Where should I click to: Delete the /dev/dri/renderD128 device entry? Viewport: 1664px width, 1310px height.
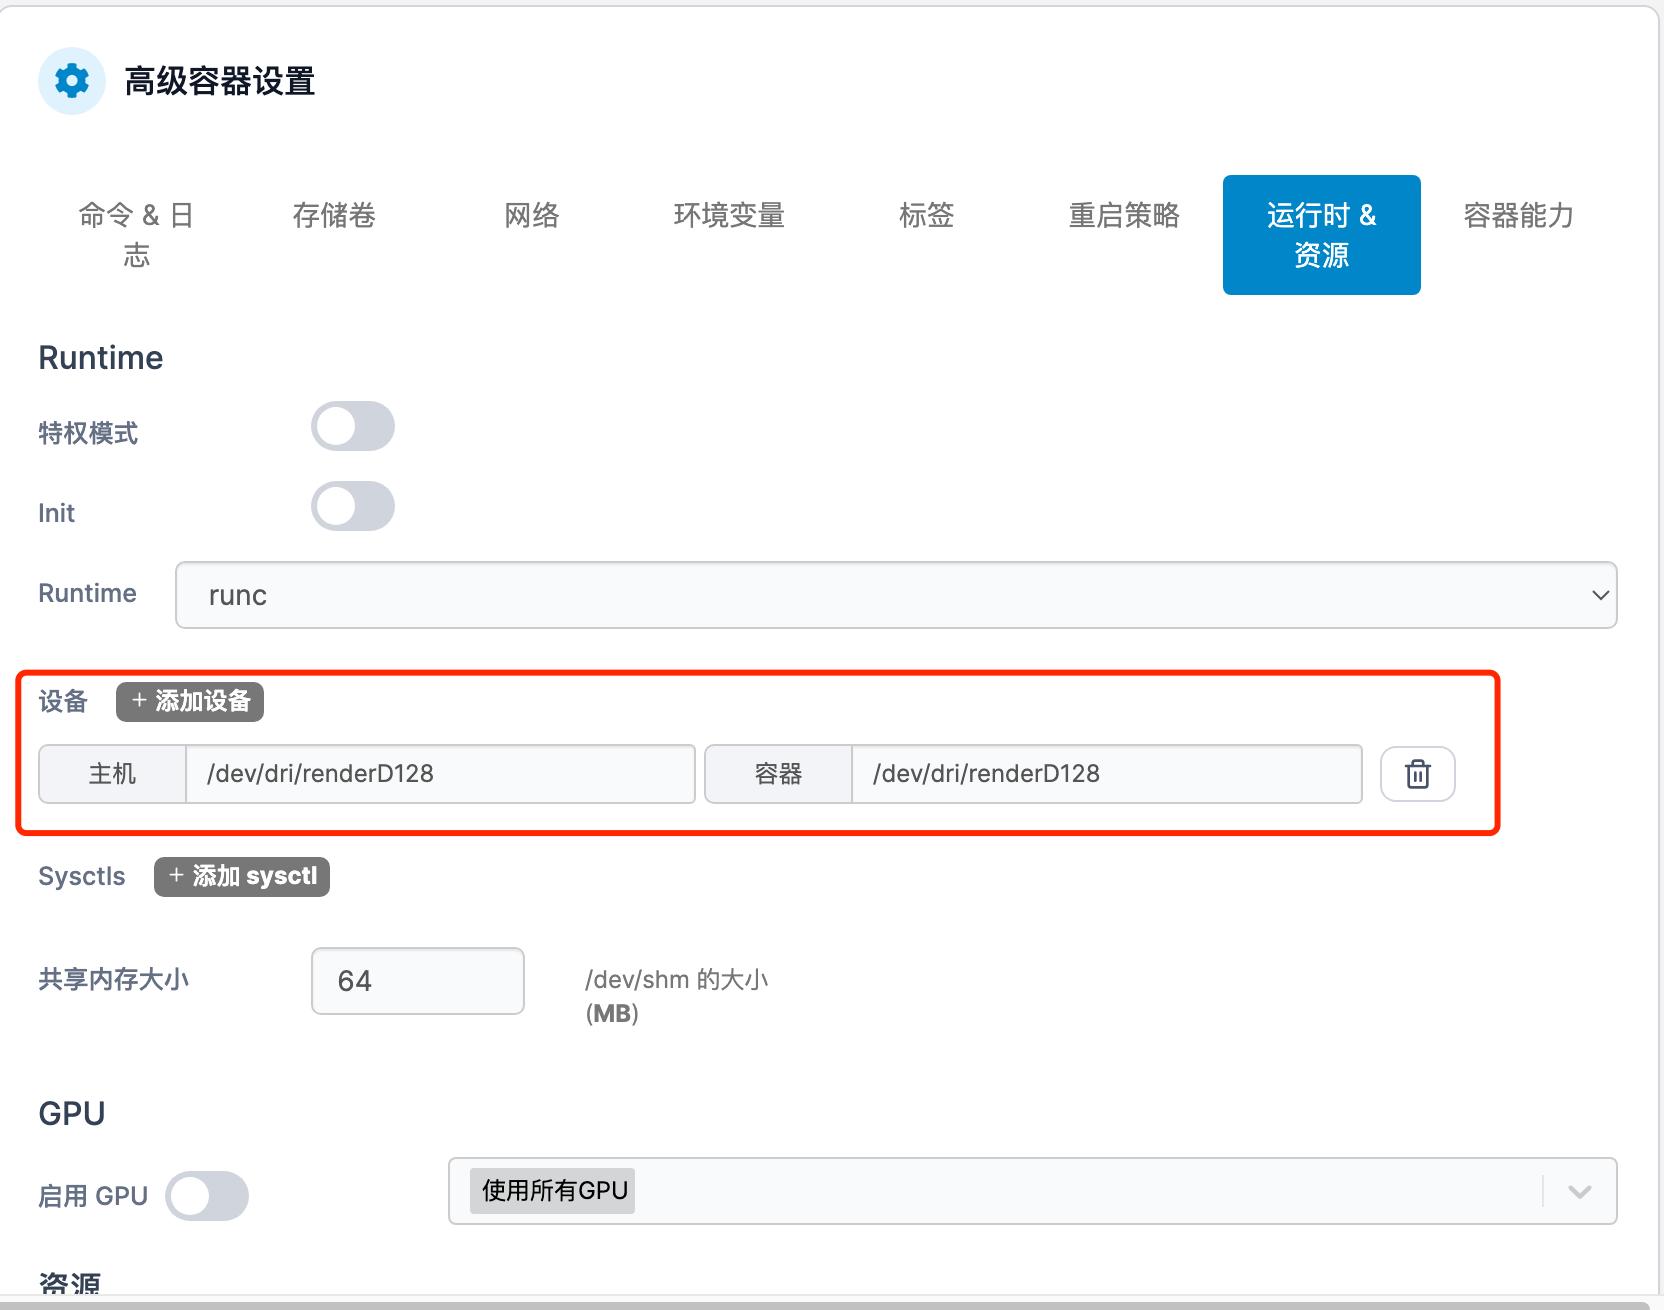1417,773
